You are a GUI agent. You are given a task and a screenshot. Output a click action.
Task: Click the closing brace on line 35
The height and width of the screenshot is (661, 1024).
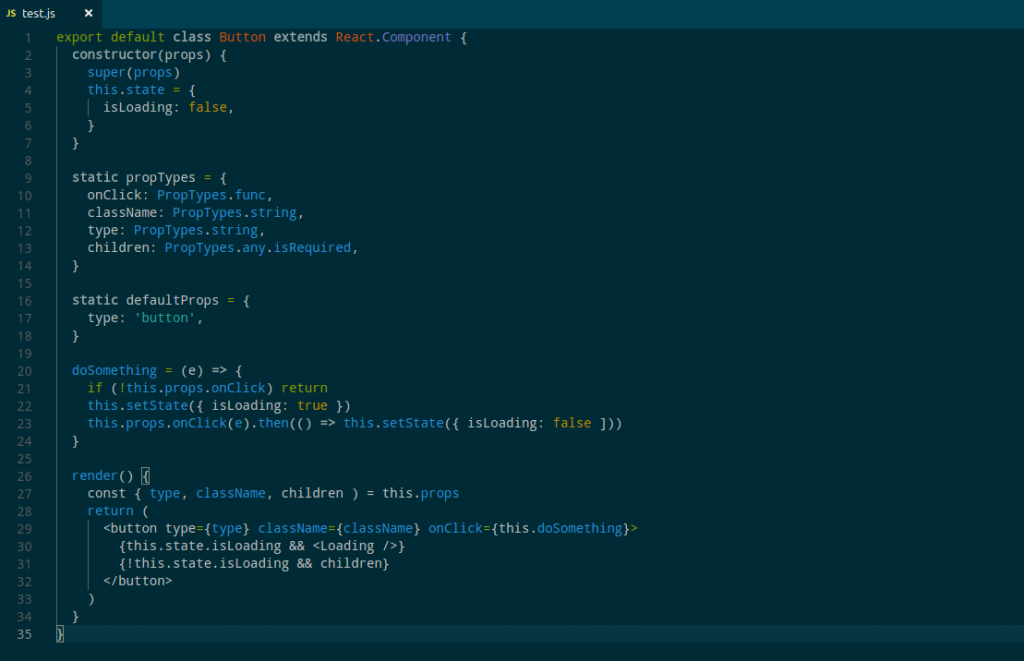(x=60, y=635)
